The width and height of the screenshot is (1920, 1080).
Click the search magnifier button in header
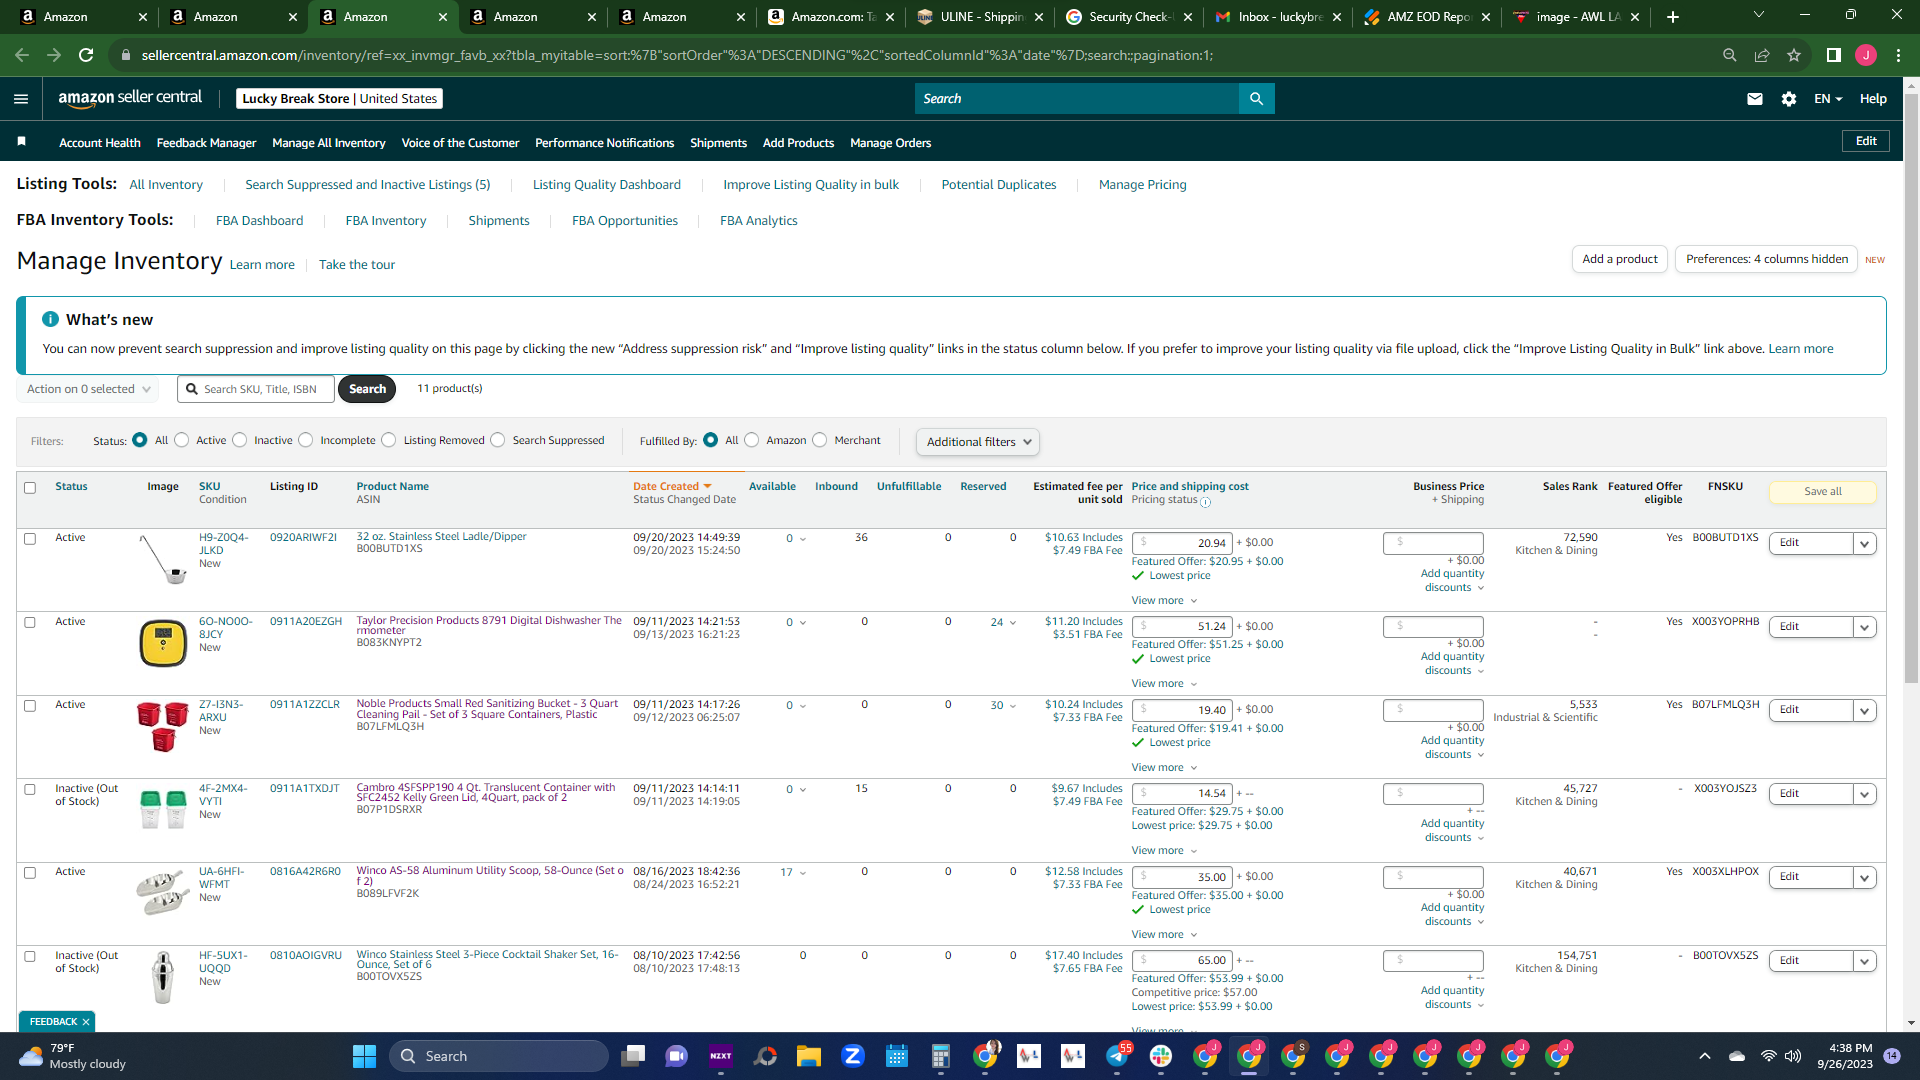[1257, 99]
